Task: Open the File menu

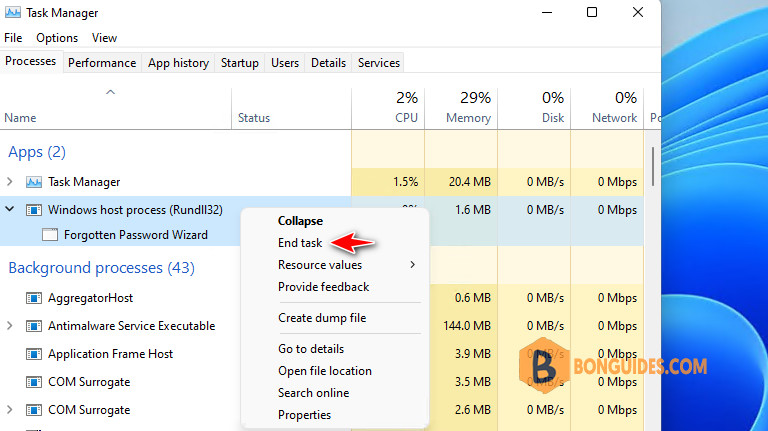Action: coord(13,38)
